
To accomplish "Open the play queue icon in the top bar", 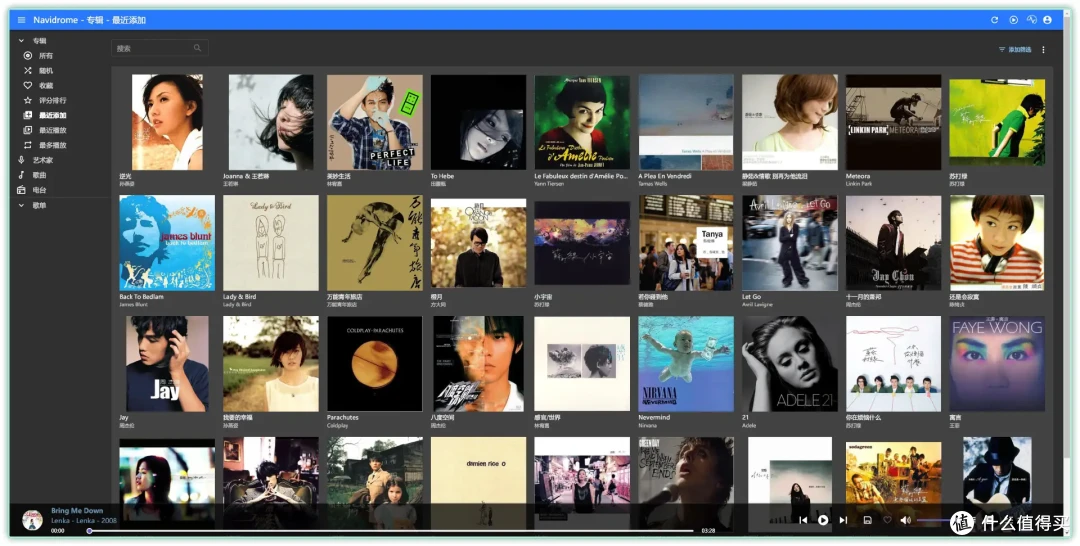I will point(1014,20).
